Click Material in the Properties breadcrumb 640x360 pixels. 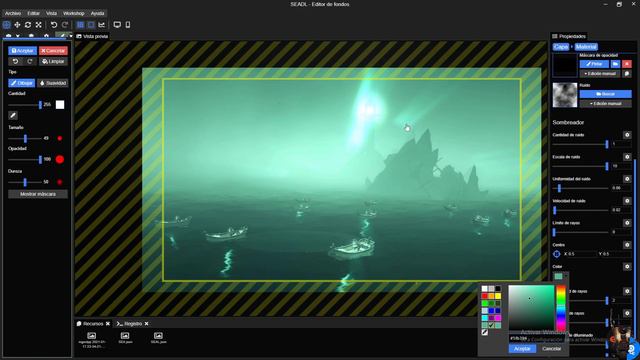coord(586,47)
